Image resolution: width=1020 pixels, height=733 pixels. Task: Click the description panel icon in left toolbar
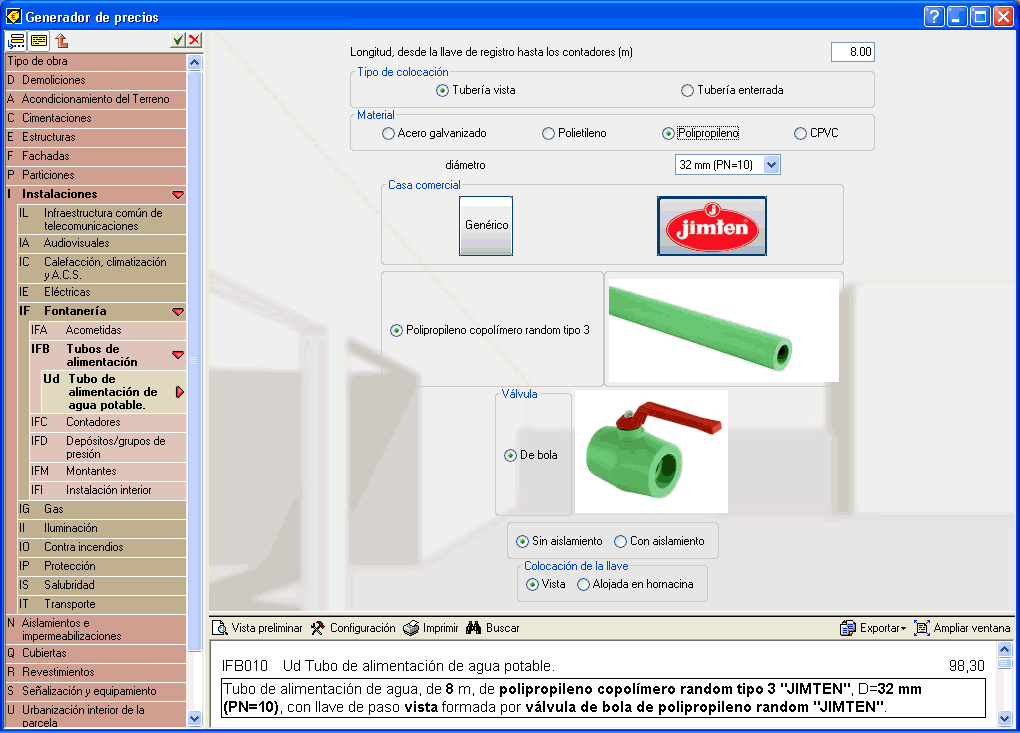coord(39,40)
